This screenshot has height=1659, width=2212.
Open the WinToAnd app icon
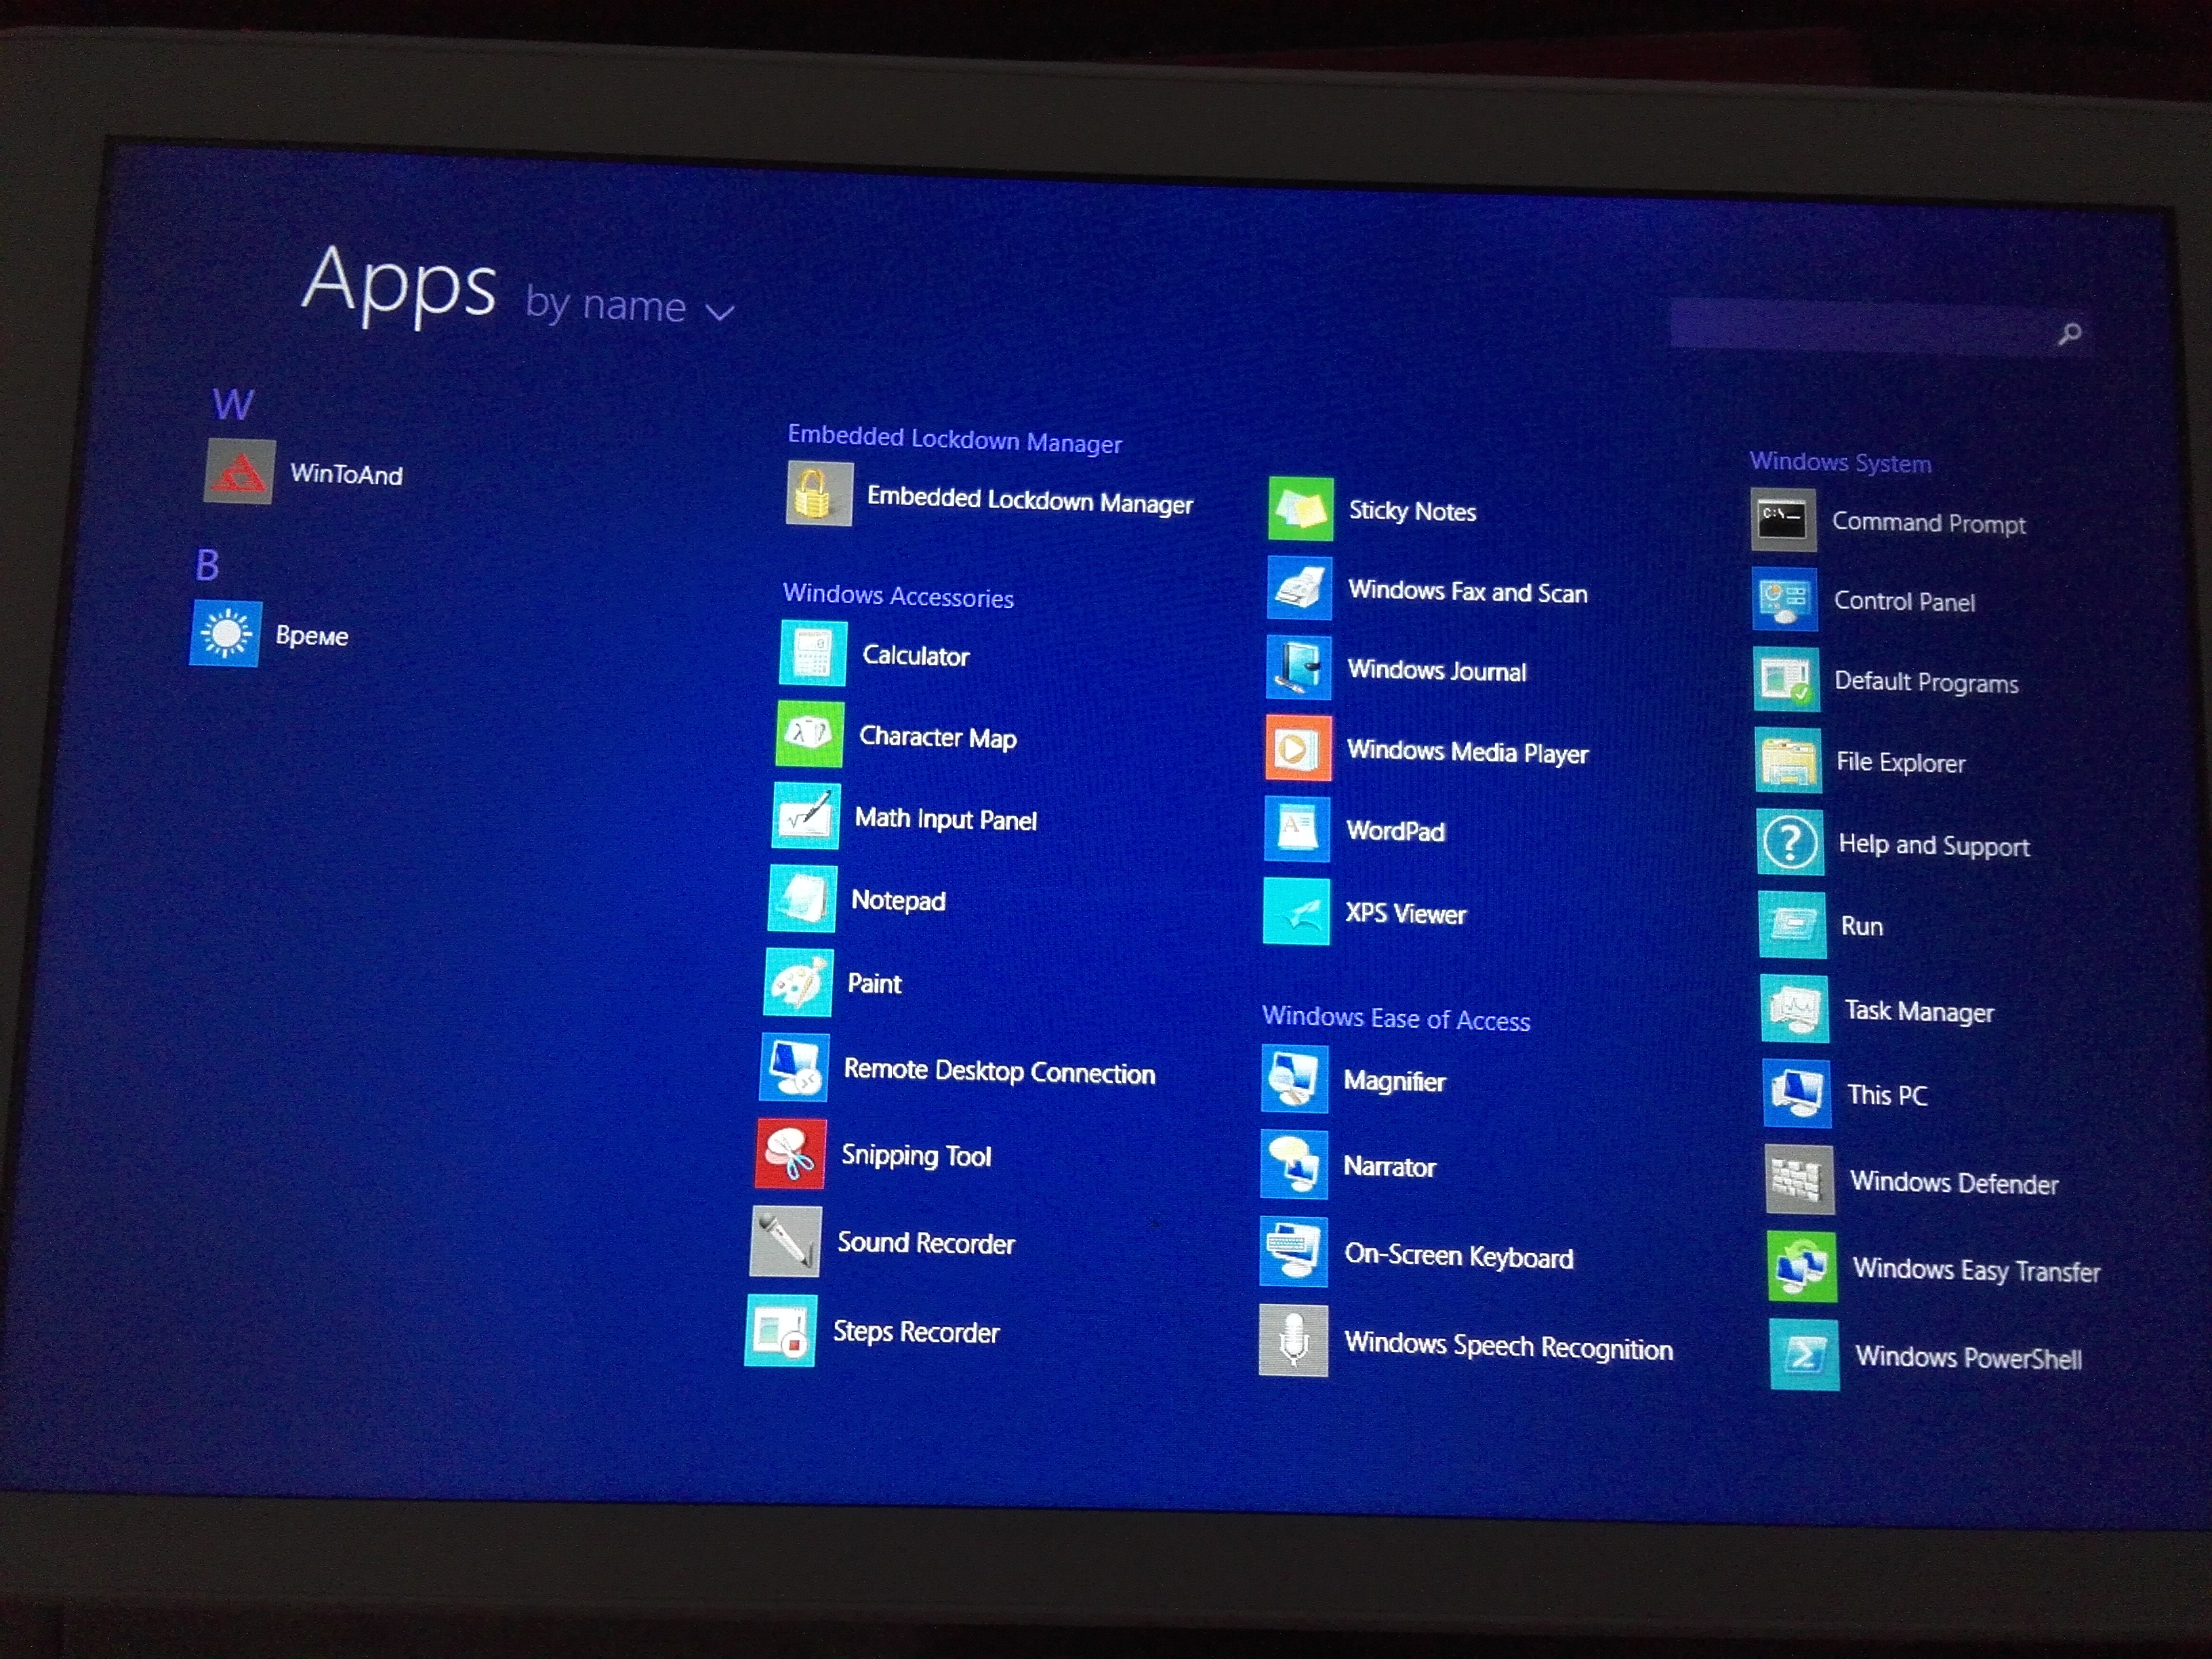pos(239,471)
